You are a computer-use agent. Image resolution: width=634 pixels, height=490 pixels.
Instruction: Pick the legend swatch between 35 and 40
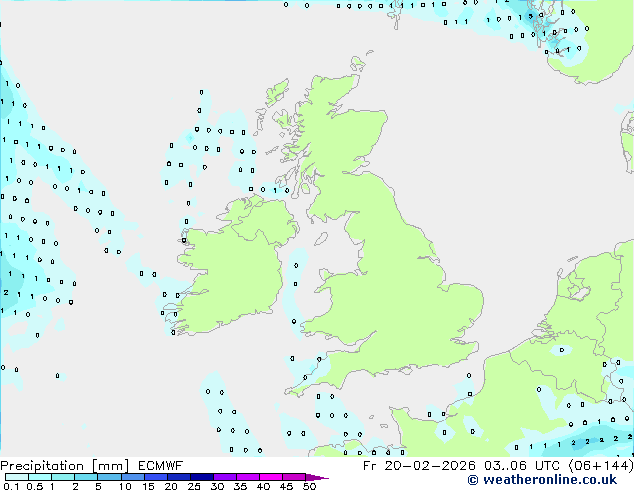[247, 477]
